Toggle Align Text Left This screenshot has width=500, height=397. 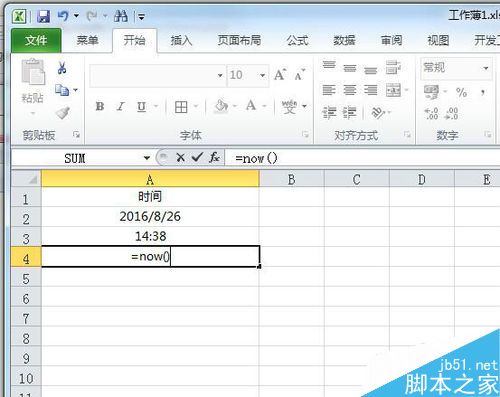[x=329, y=90]
